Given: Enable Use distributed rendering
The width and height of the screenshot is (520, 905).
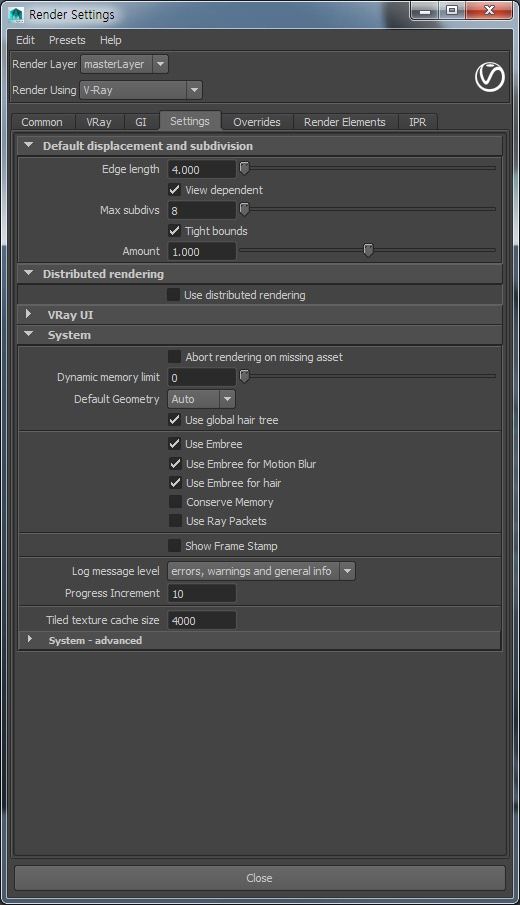Looking at the screenshot, I should click(x=173, y=294).
